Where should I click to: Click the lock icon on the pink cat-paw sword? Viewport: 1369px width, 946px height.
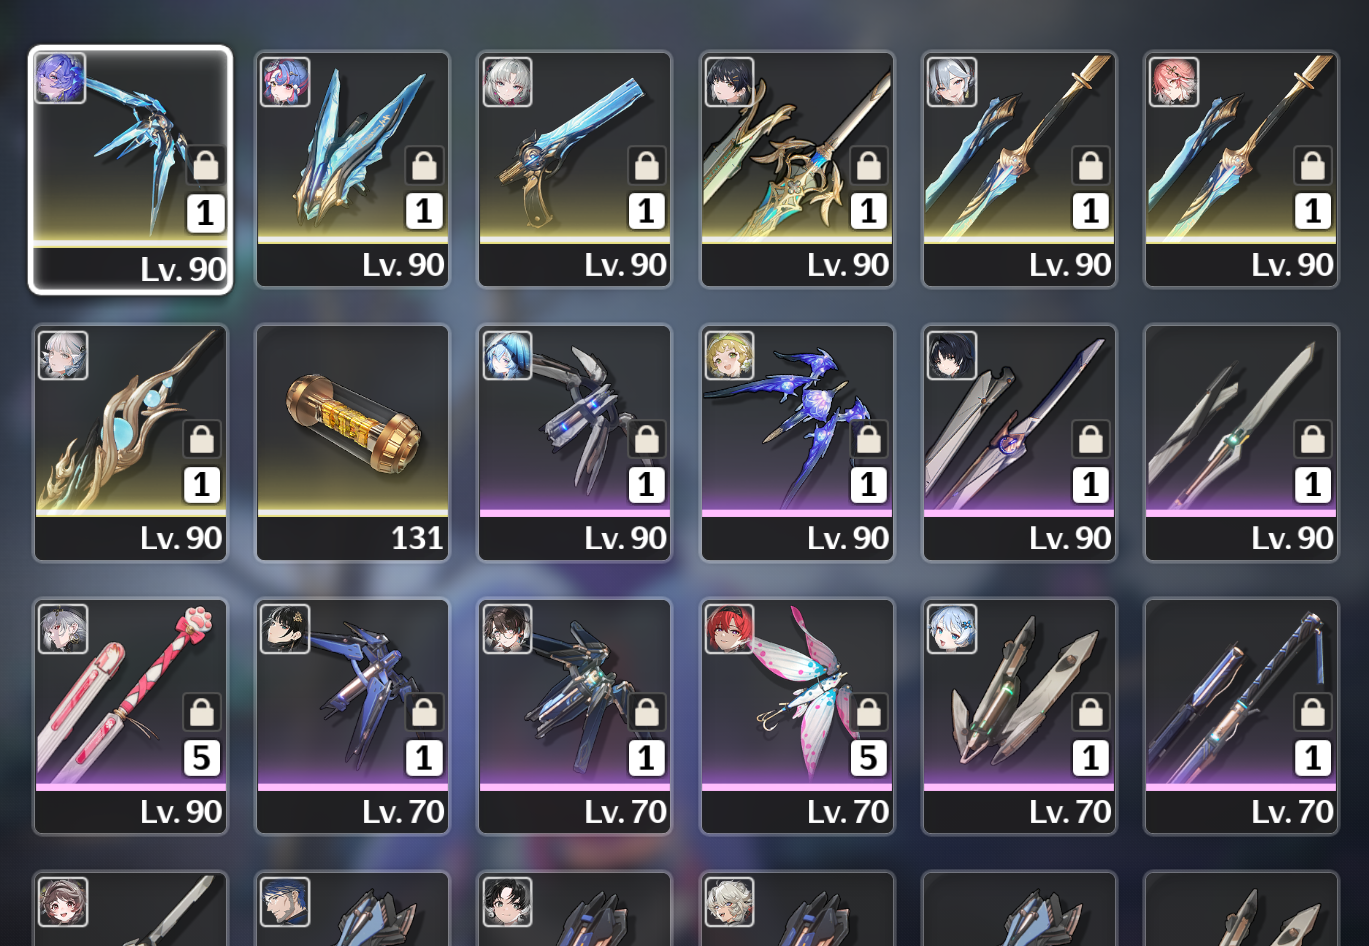(202, 713)
